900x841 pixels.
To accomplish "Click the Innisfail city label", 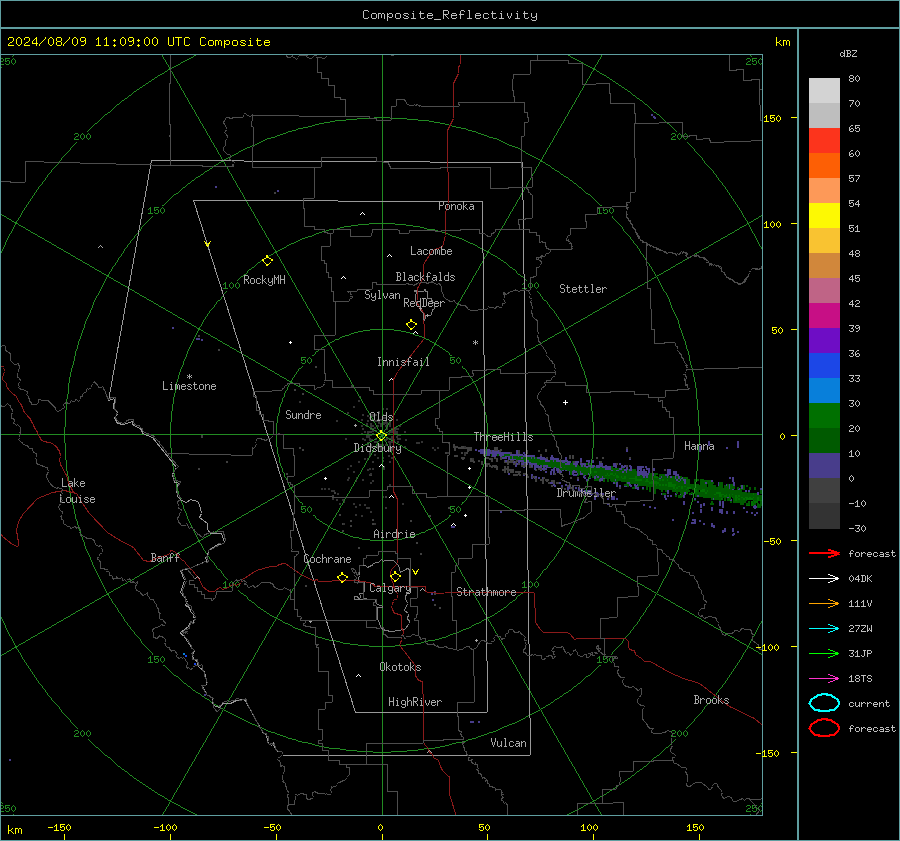I will pyautogui.click(x=403, y=362).
